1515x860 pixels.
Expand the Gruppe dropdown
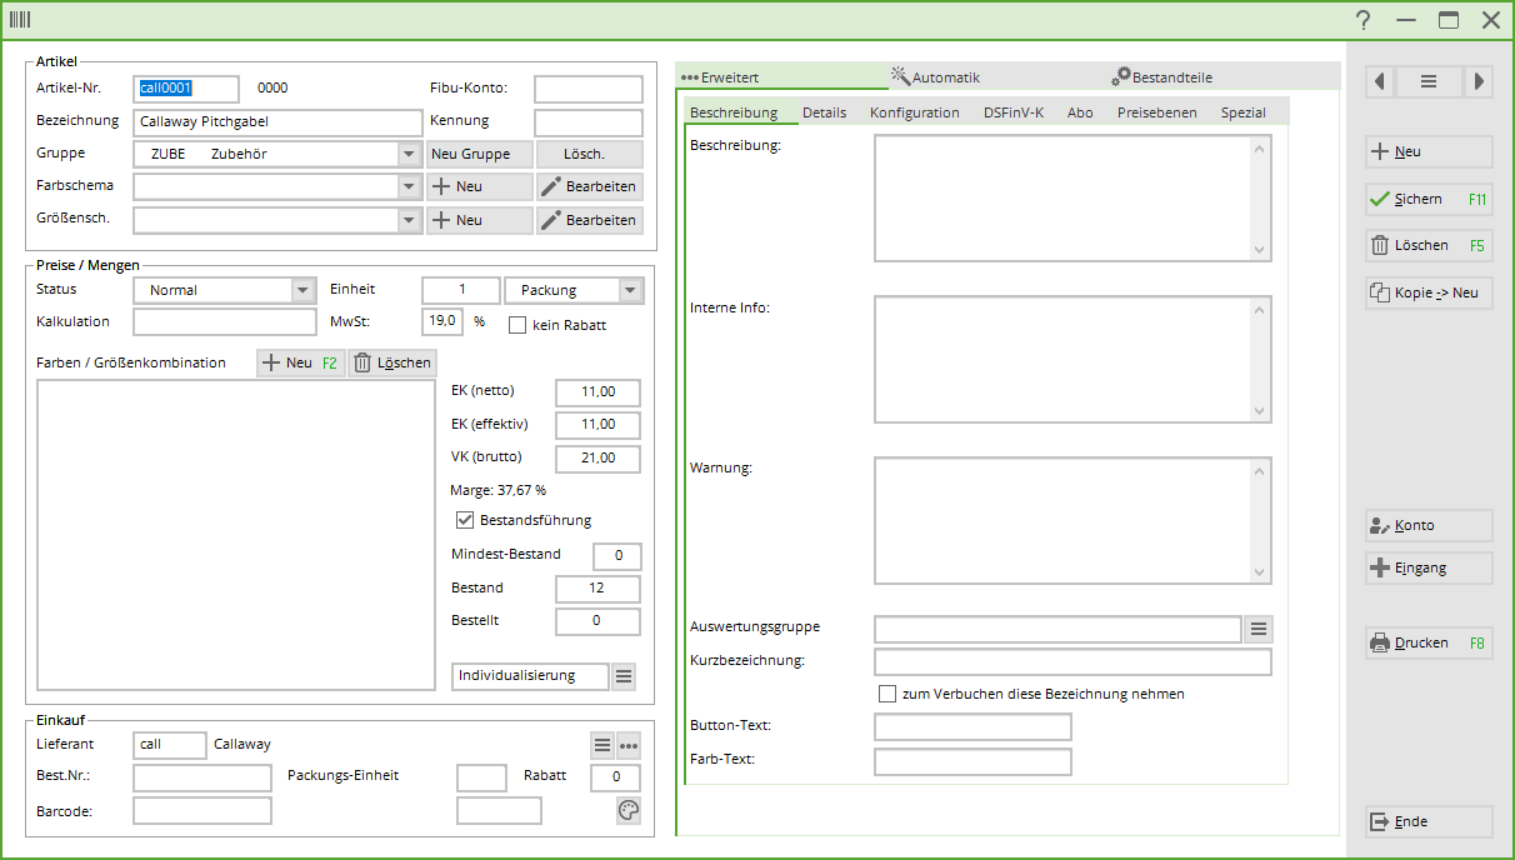pos(409,154)
